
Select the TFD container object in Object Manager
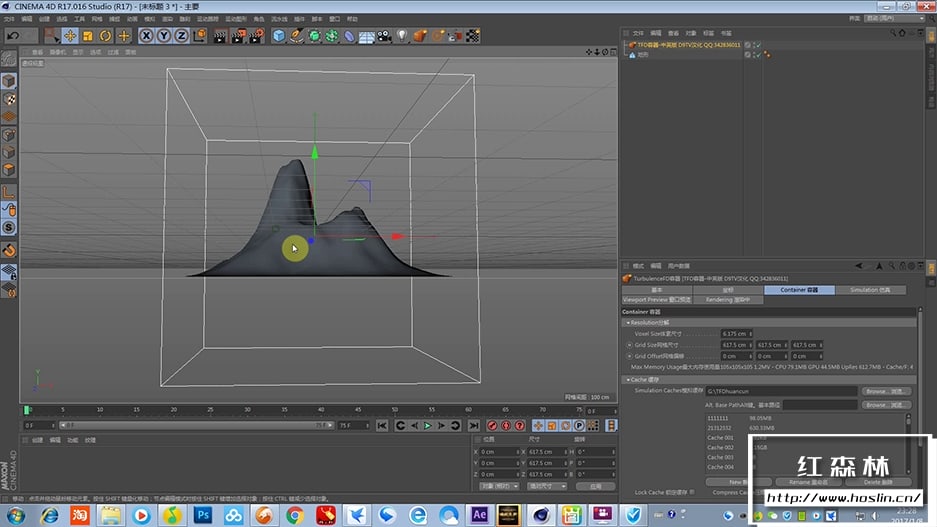pyautogui.click(x=688, y=45)
